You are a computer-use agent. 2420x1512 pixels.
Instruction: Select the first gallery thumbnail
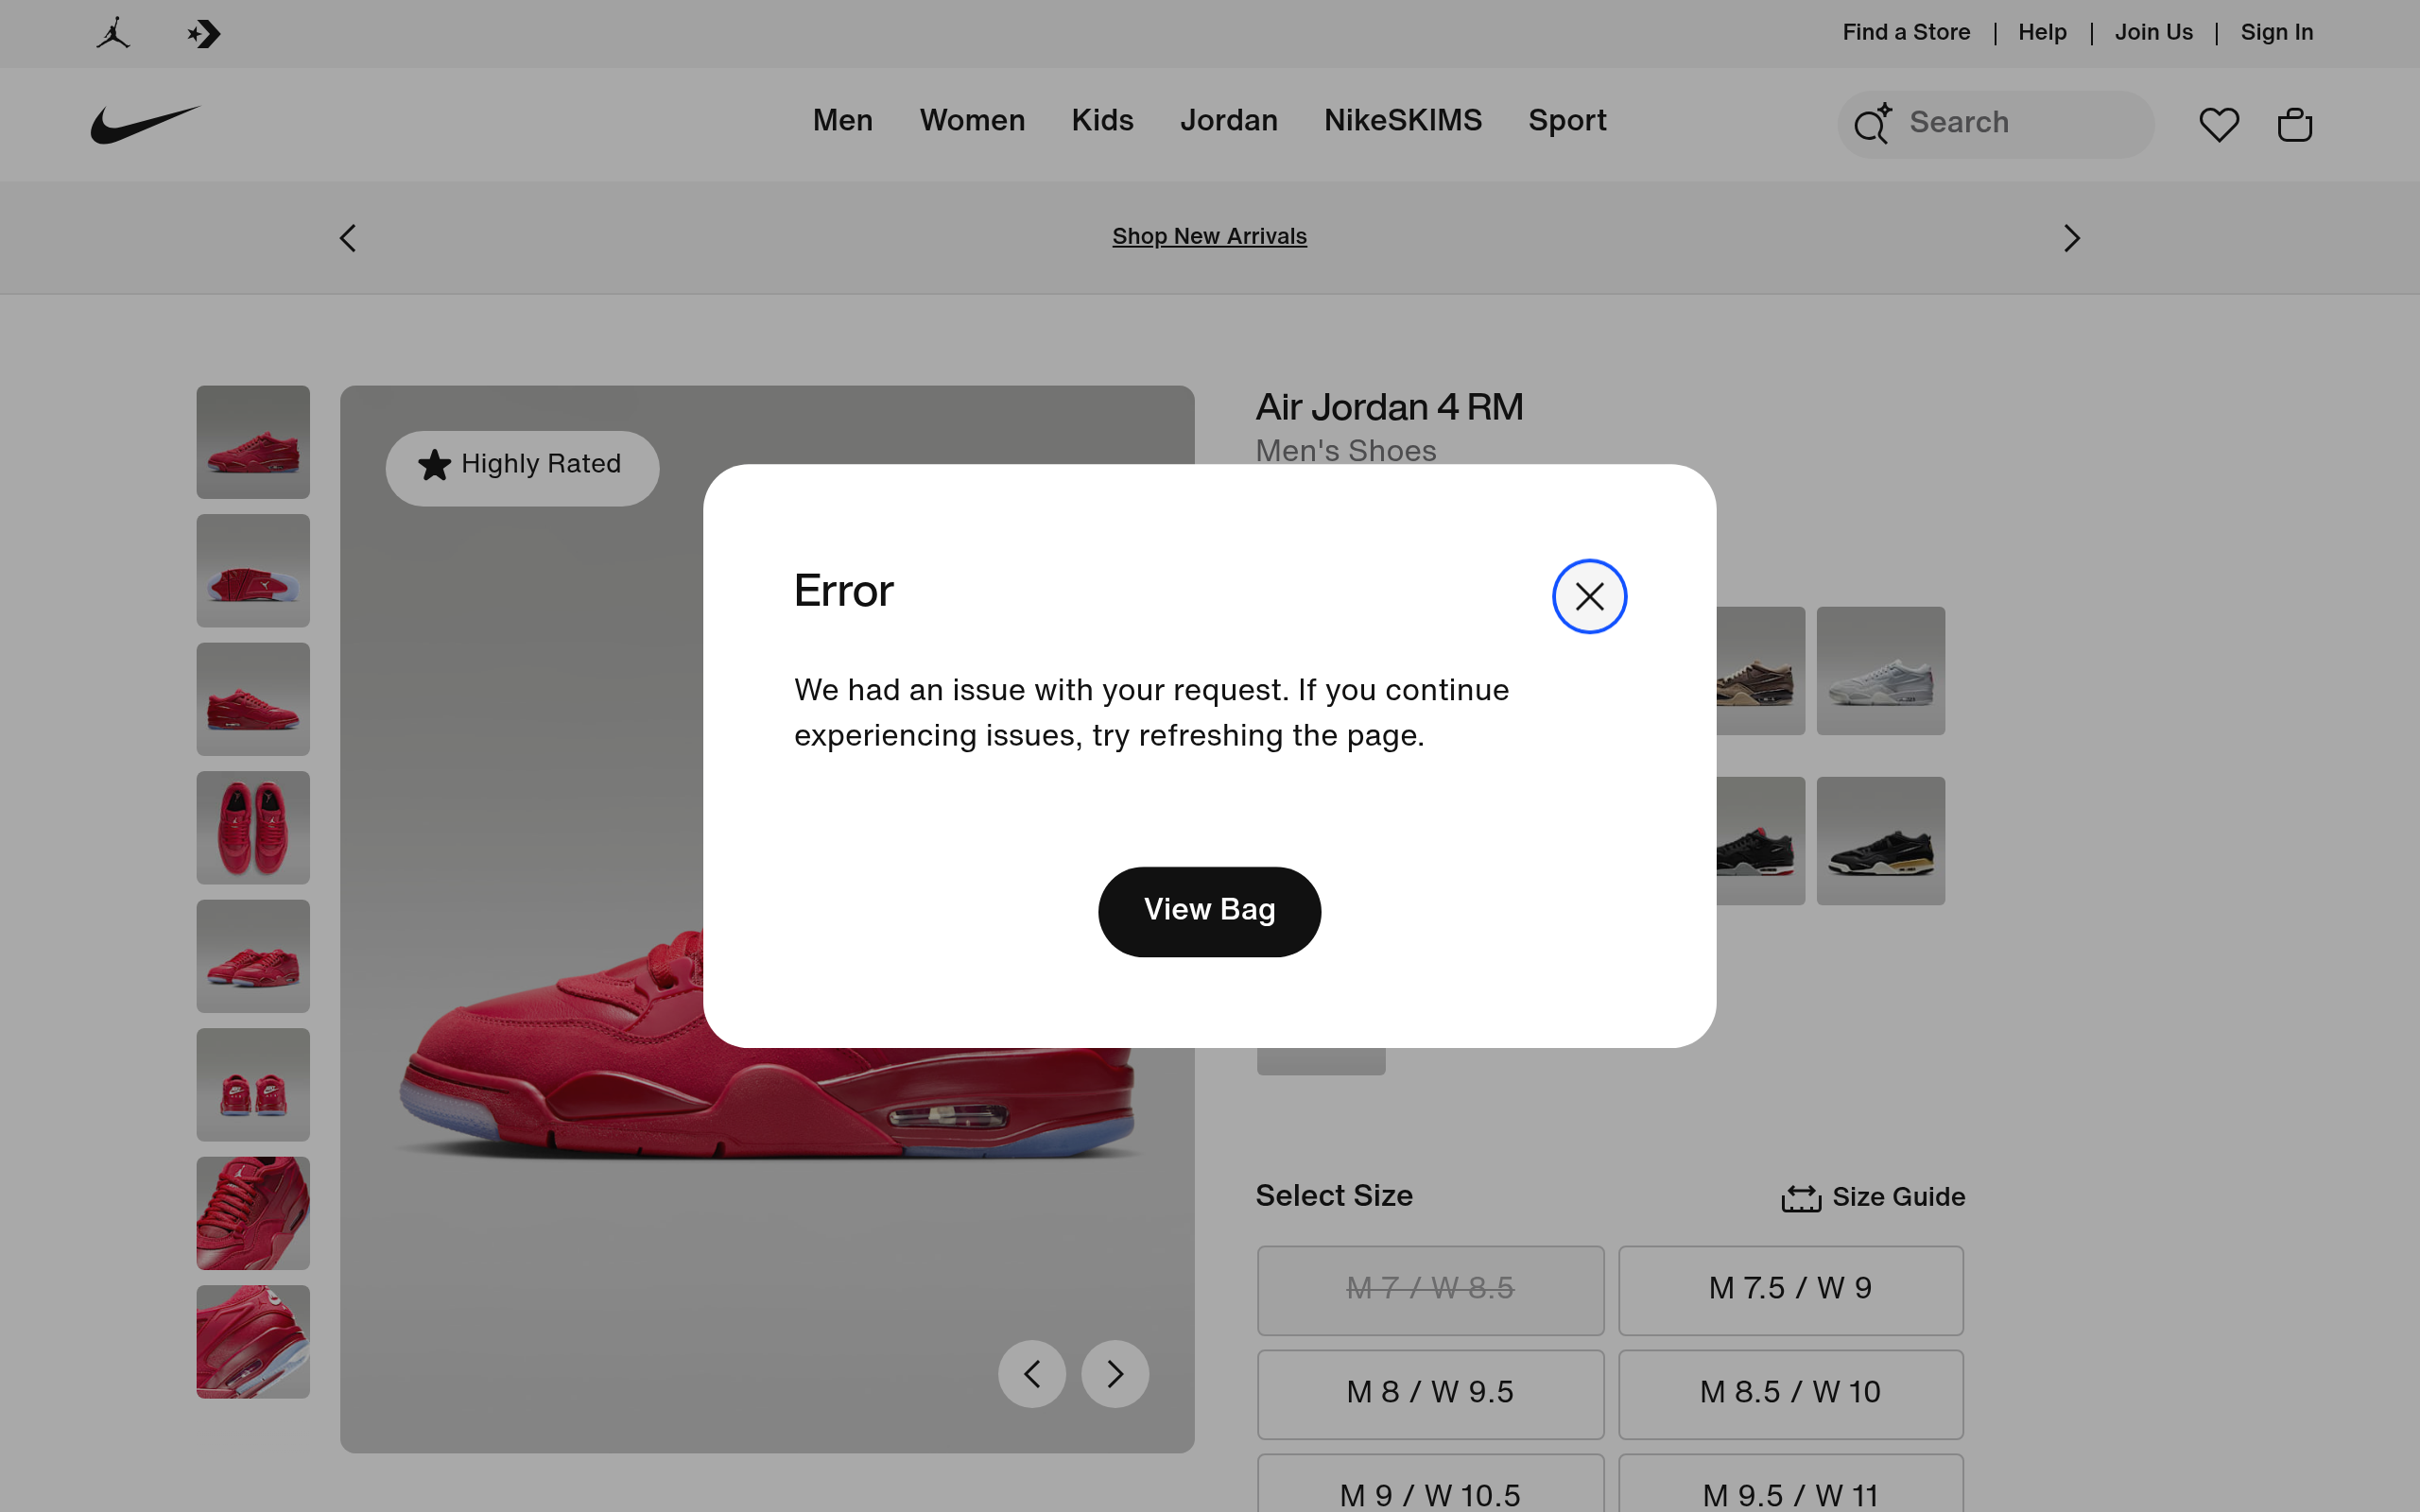[x=253, y=442]
